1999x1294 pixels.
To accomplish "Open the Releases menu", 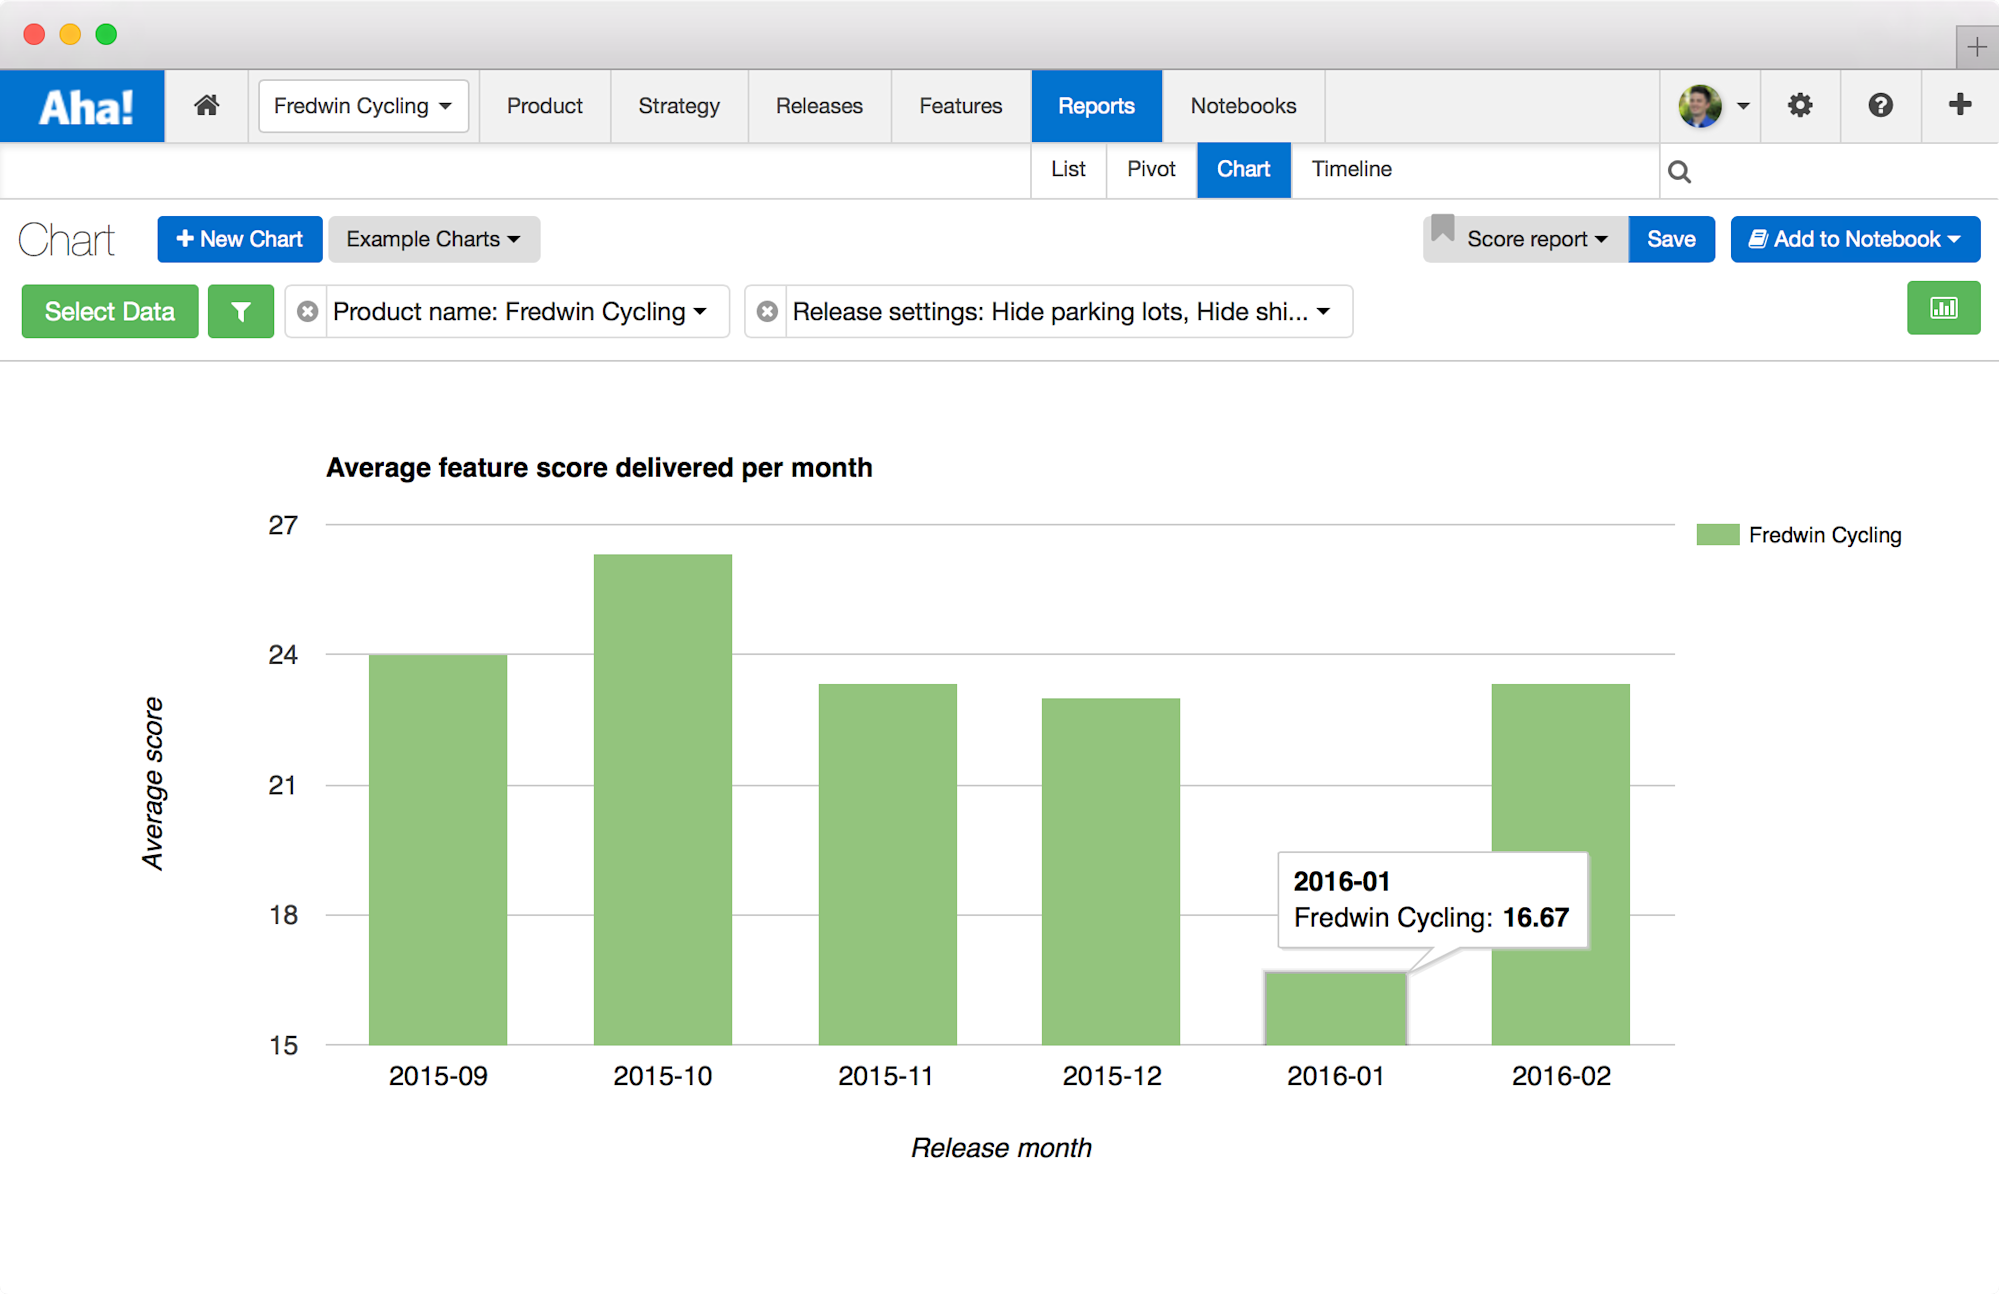I will [819, 105].
